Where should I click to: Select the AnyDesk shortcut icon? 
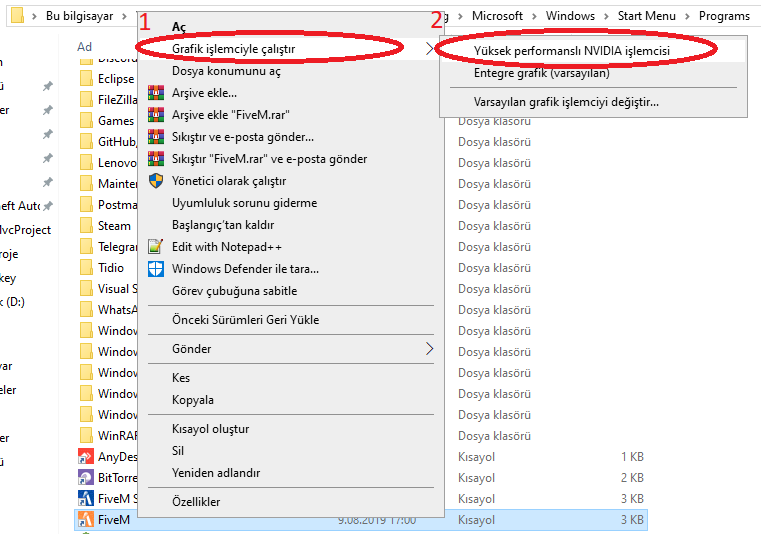point(86,456)
